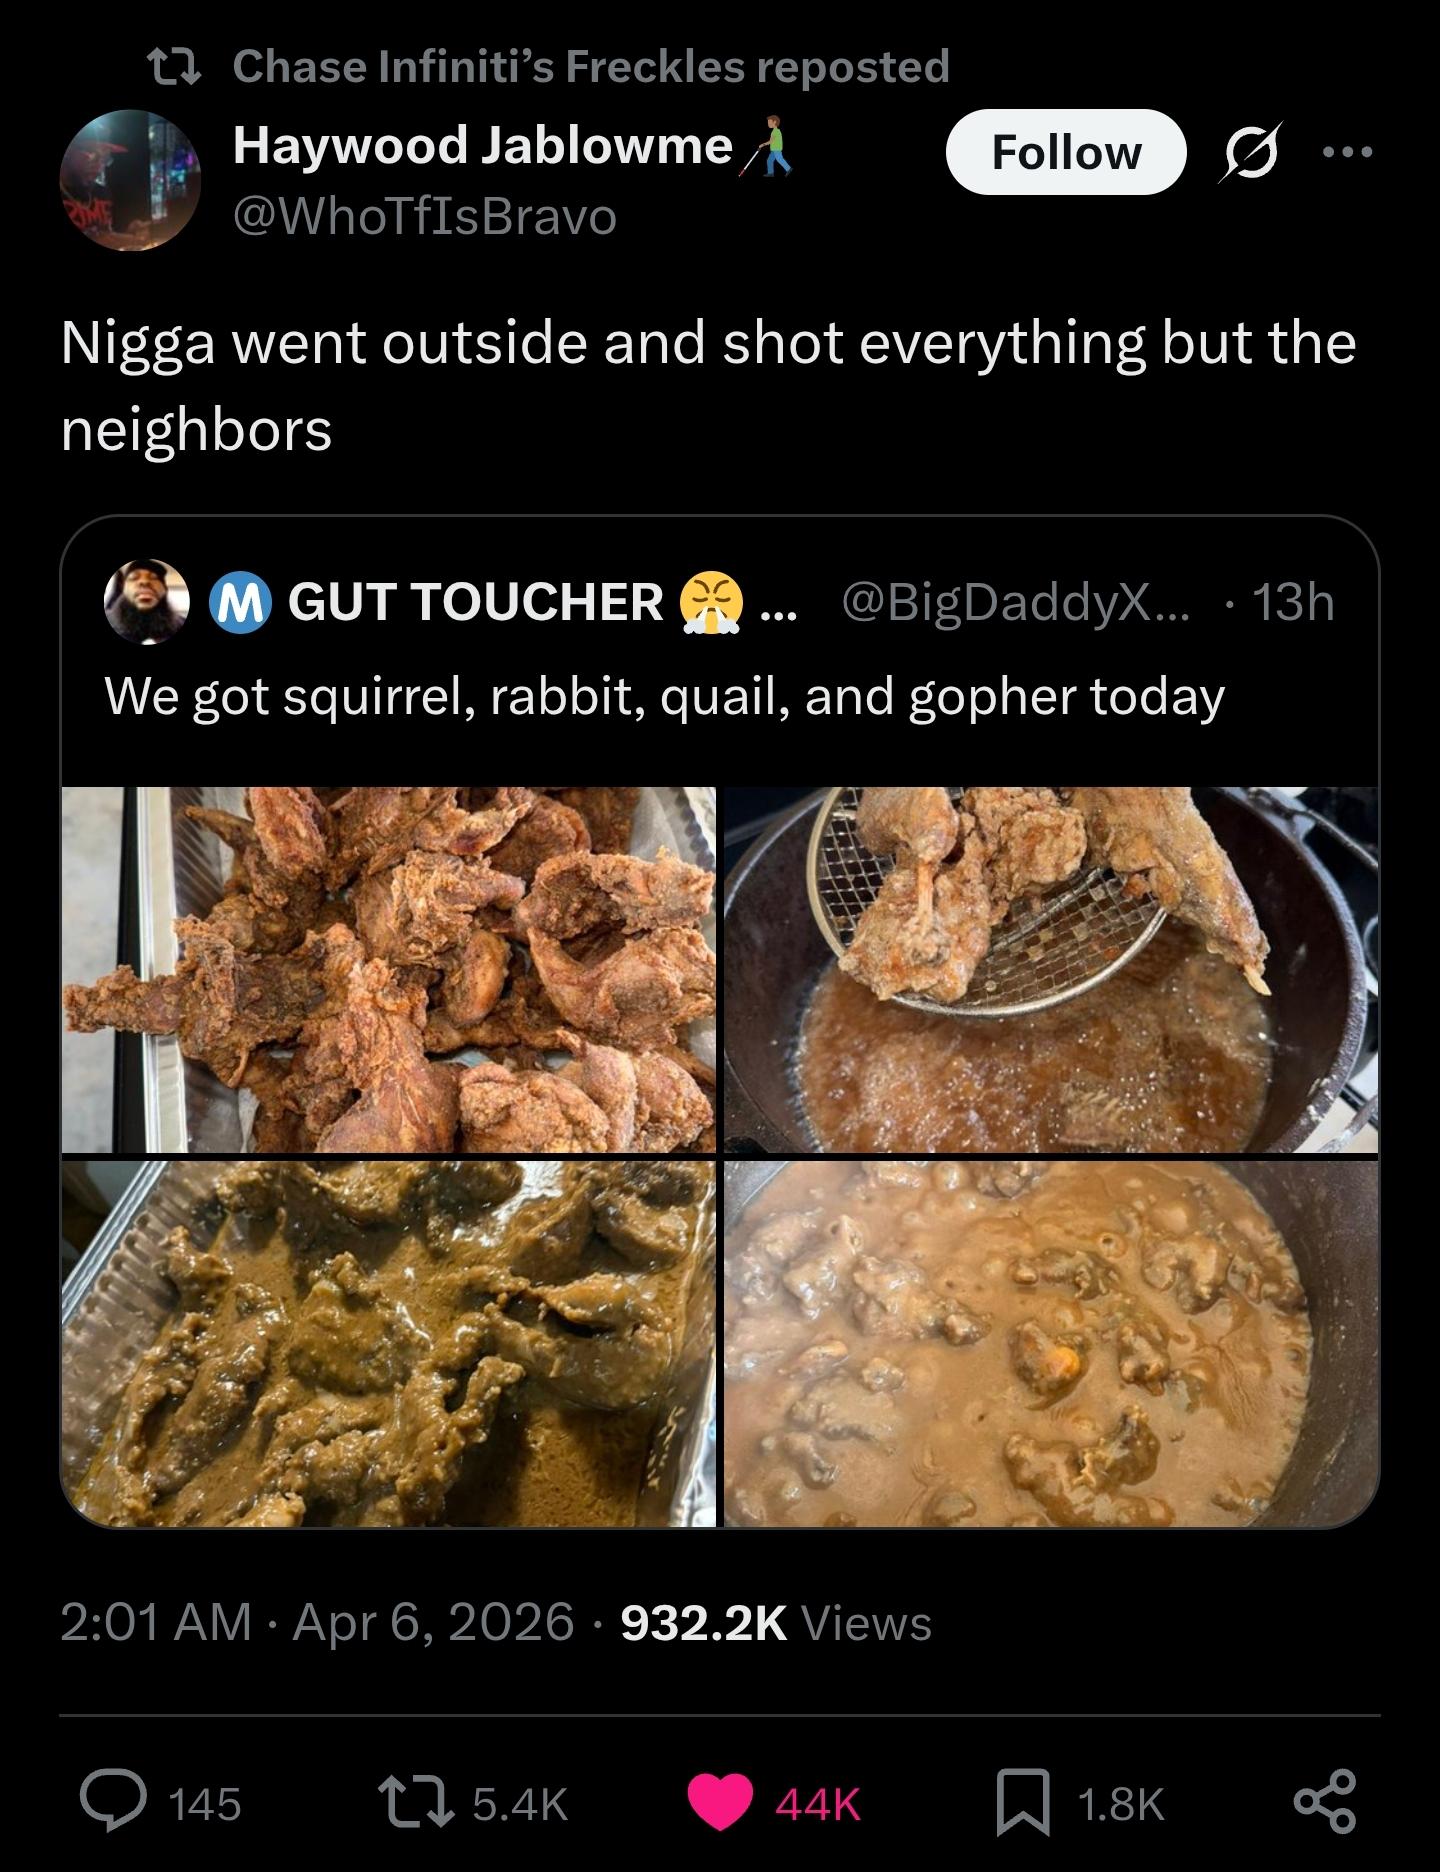Open the three-dot more options menu
Viewport: 1440px width, 1872px height.
(x=1347, y=153)
